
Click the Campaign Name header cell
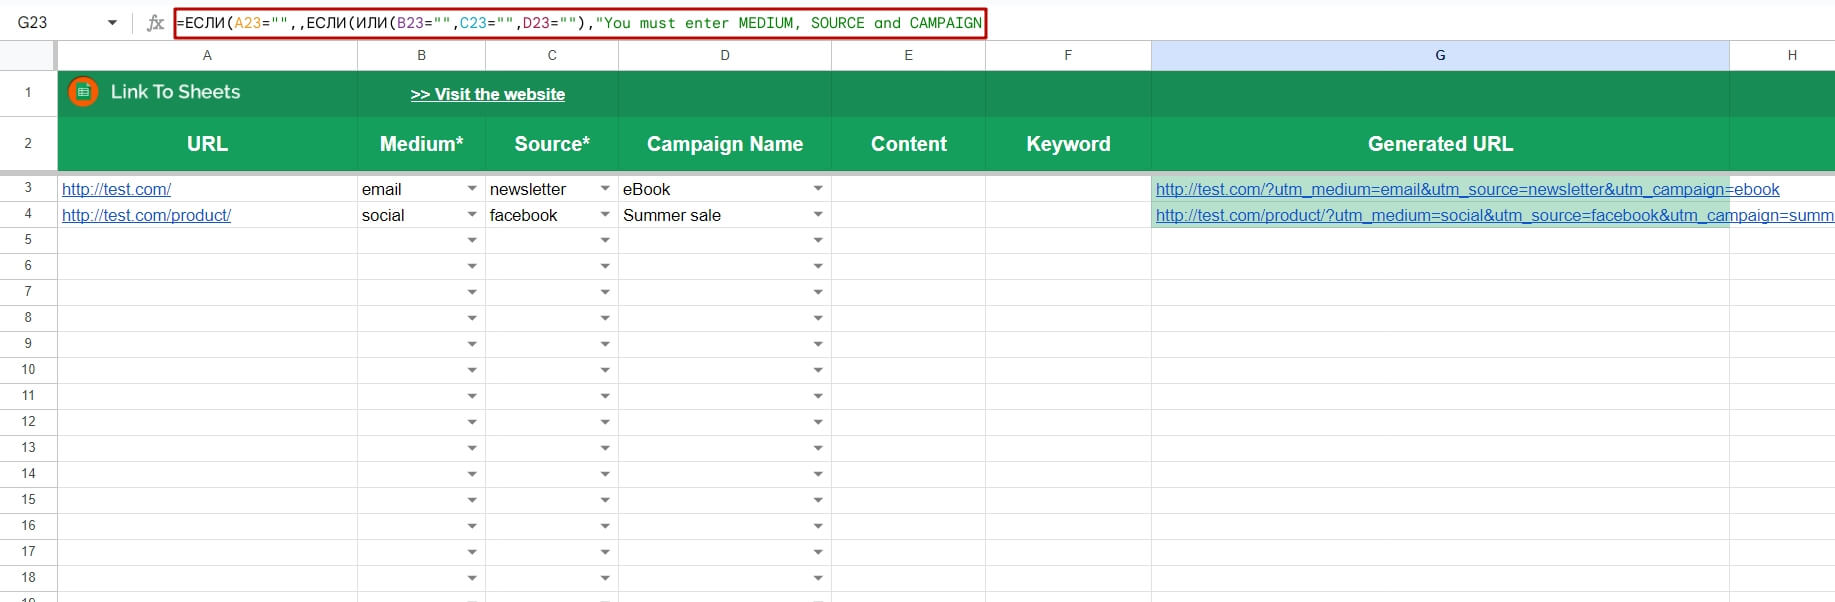(725, 144)
